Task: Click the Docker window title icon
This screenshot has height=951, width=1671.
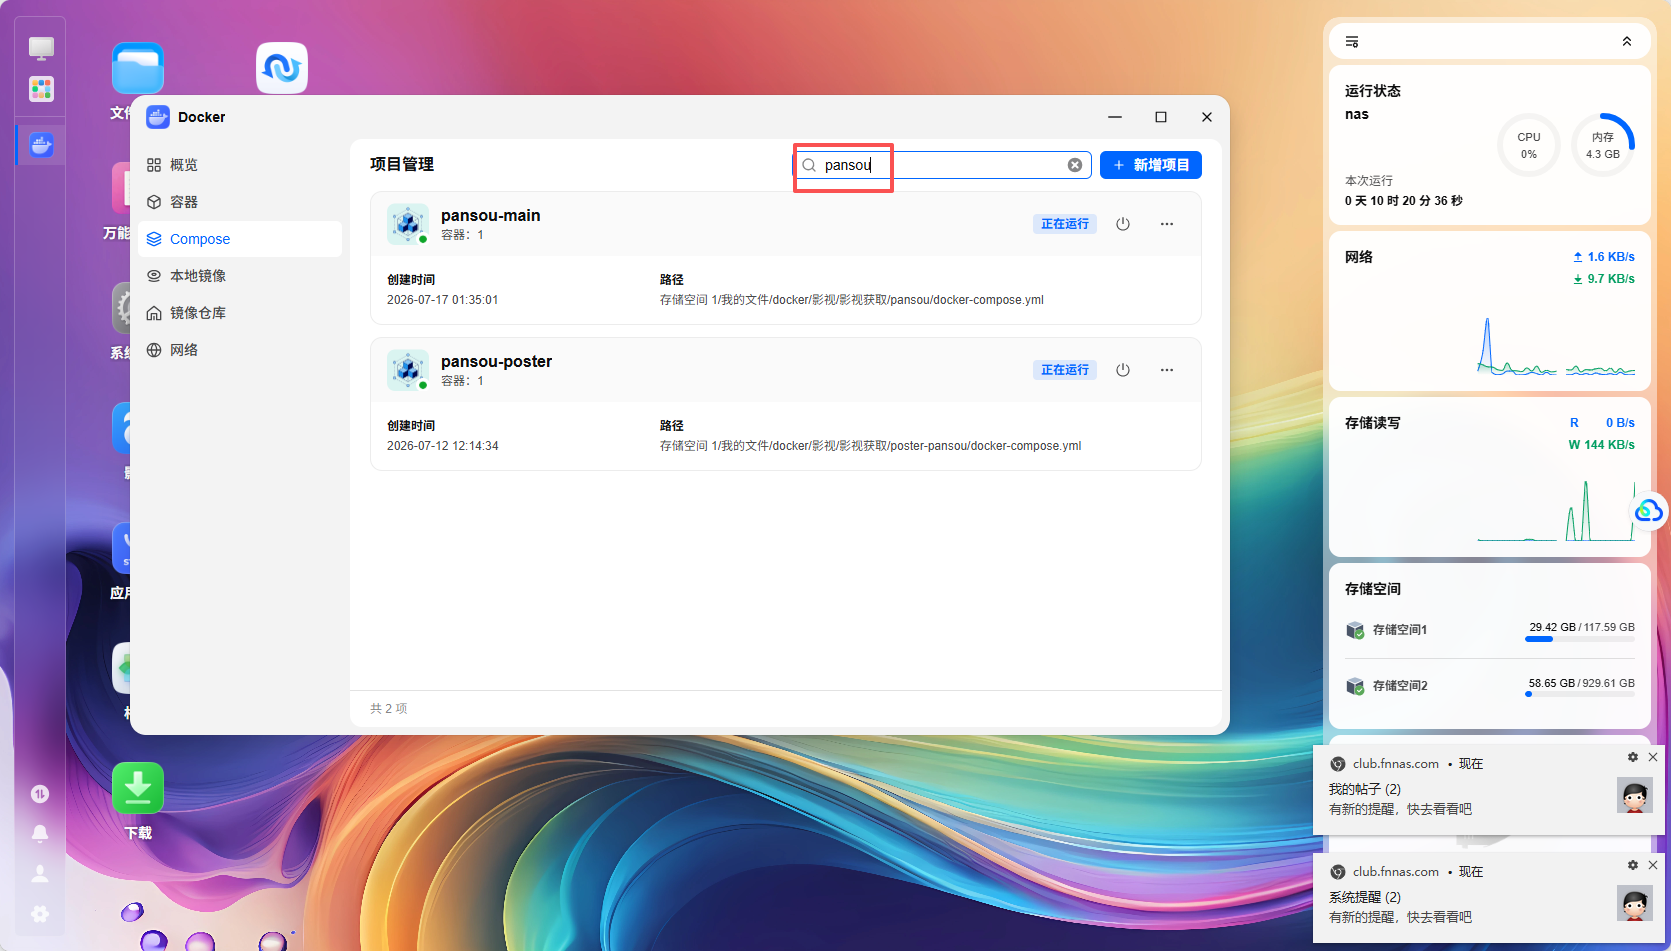Action: [158, 117]
